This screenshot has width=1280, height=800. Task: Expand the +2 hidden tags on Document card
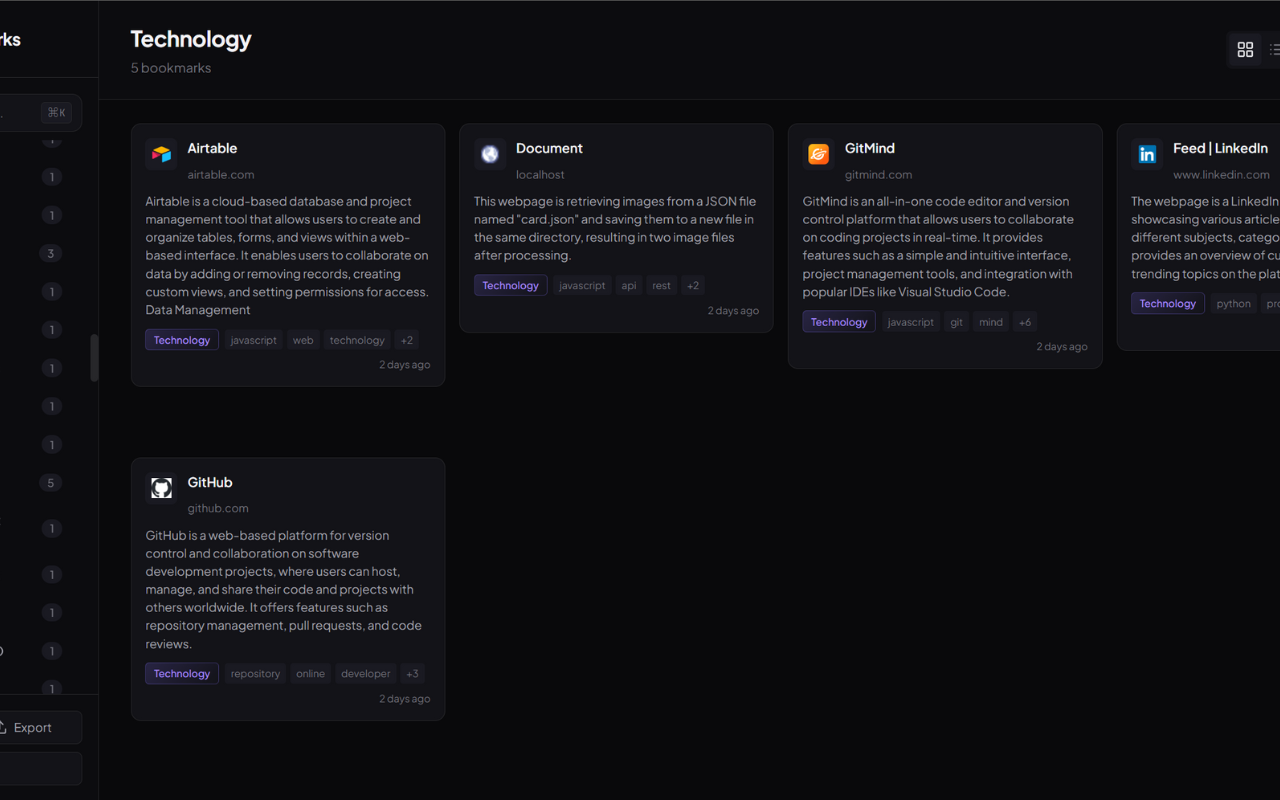pos(693,285)
